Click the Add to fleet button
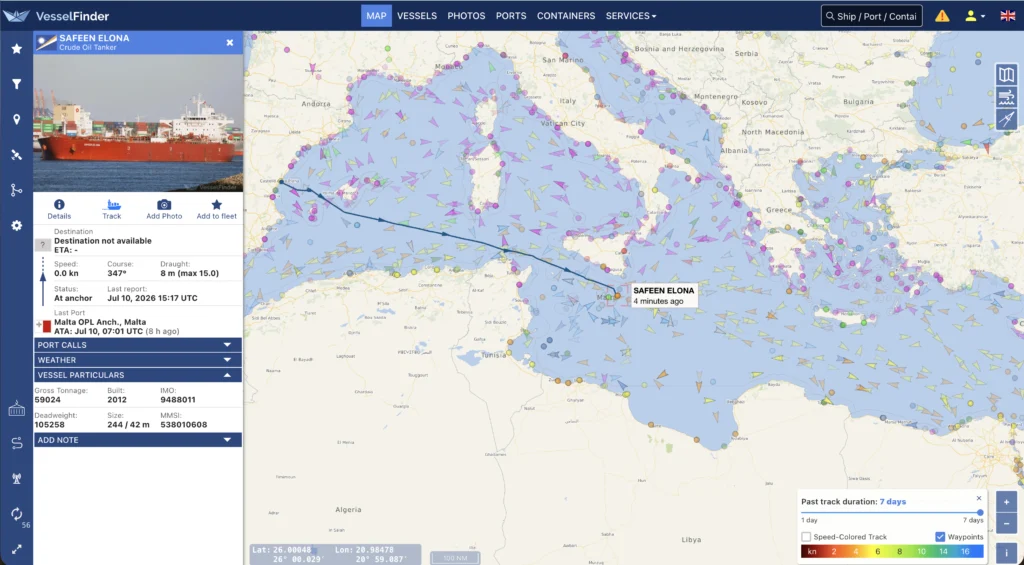Viewport: 1024px width, 565px height. [217, 210]
